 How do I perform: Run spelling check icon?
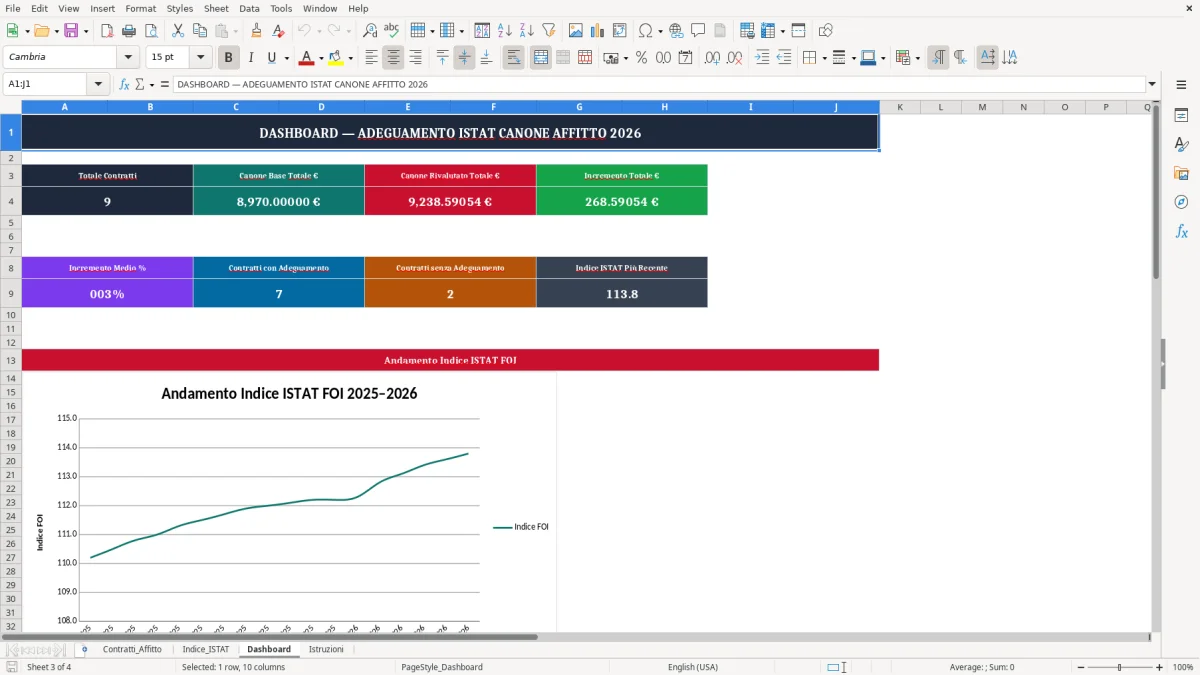tap(392, 31)
